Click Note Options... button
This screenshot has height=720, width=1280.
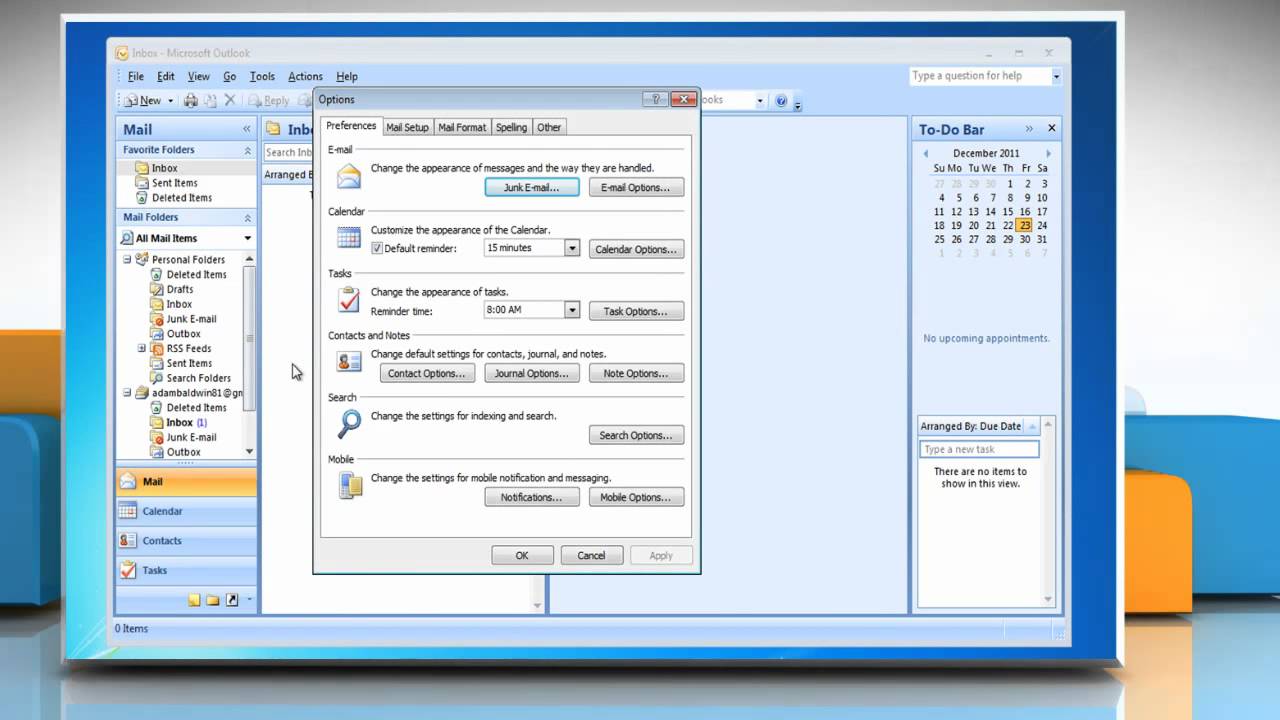tap(636, 373)
